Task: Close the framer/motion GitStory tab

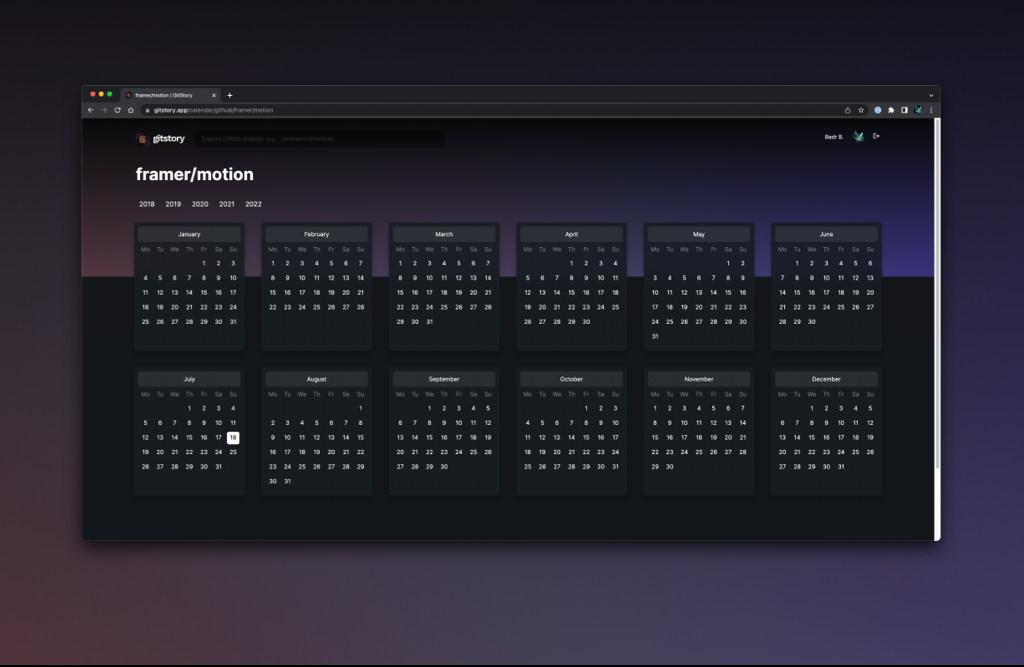Action: point(214,95)
